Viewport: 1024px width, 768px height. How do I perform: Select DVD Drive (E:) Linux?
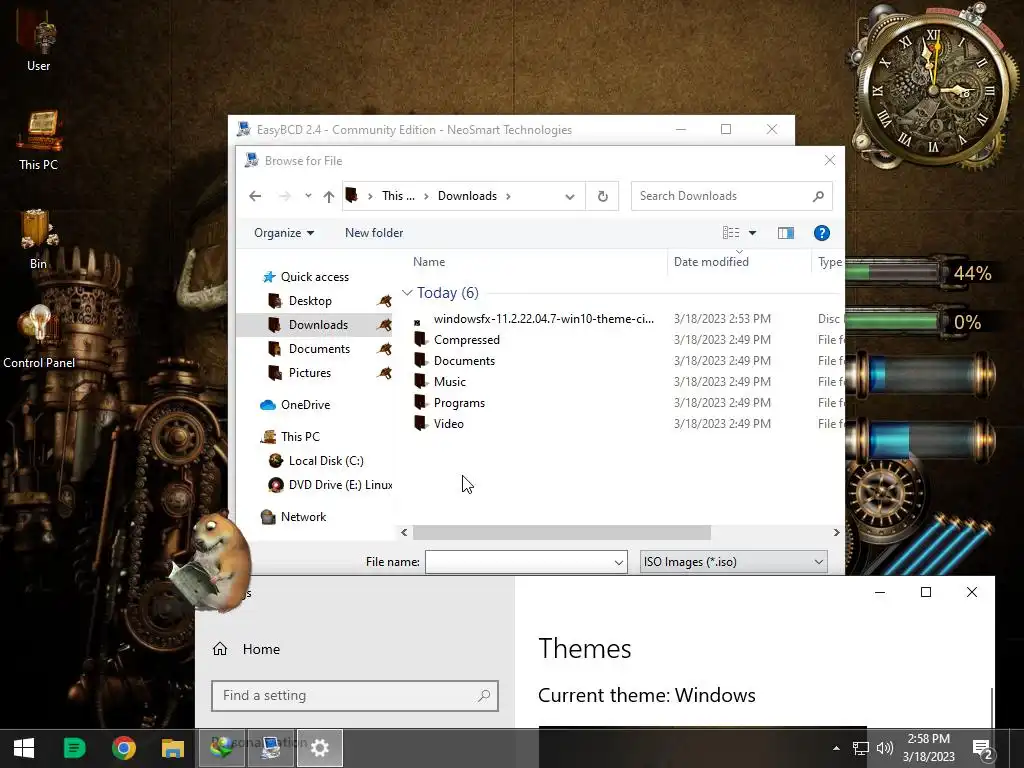(x=340, y=485)
